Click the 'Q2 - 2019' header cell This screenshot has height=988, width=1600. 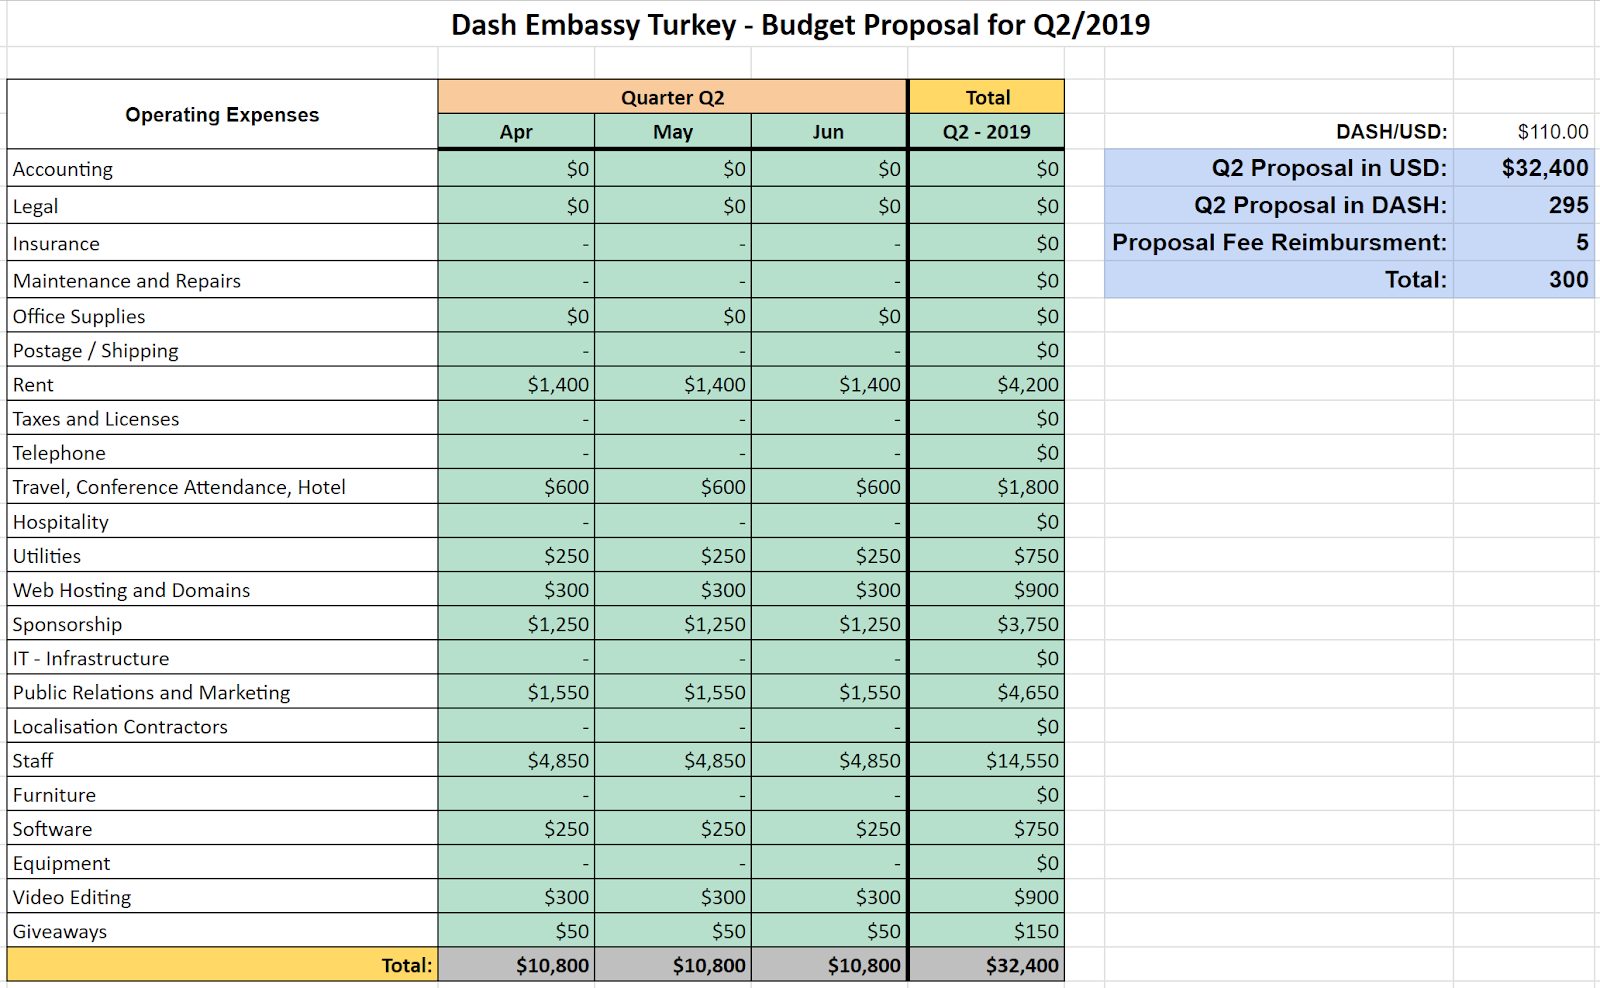[987, 131]
